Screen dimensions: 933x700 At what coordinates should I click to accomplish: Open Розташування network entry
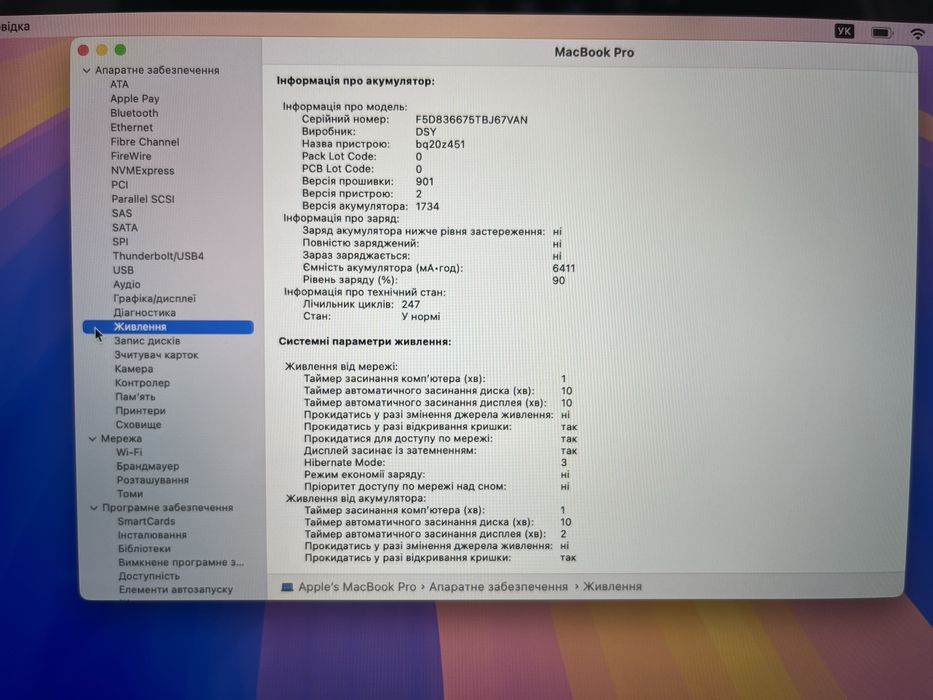[153, 480]
